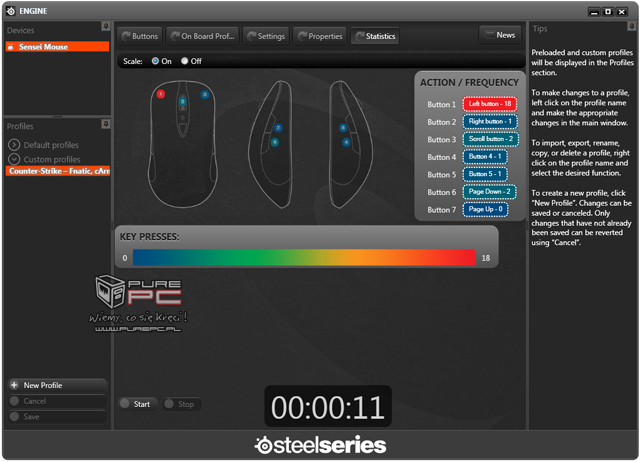The height and width of the screenshot is (462, 640).
Task: Click the Button 4 - 1 label
Action: (485, 156)
